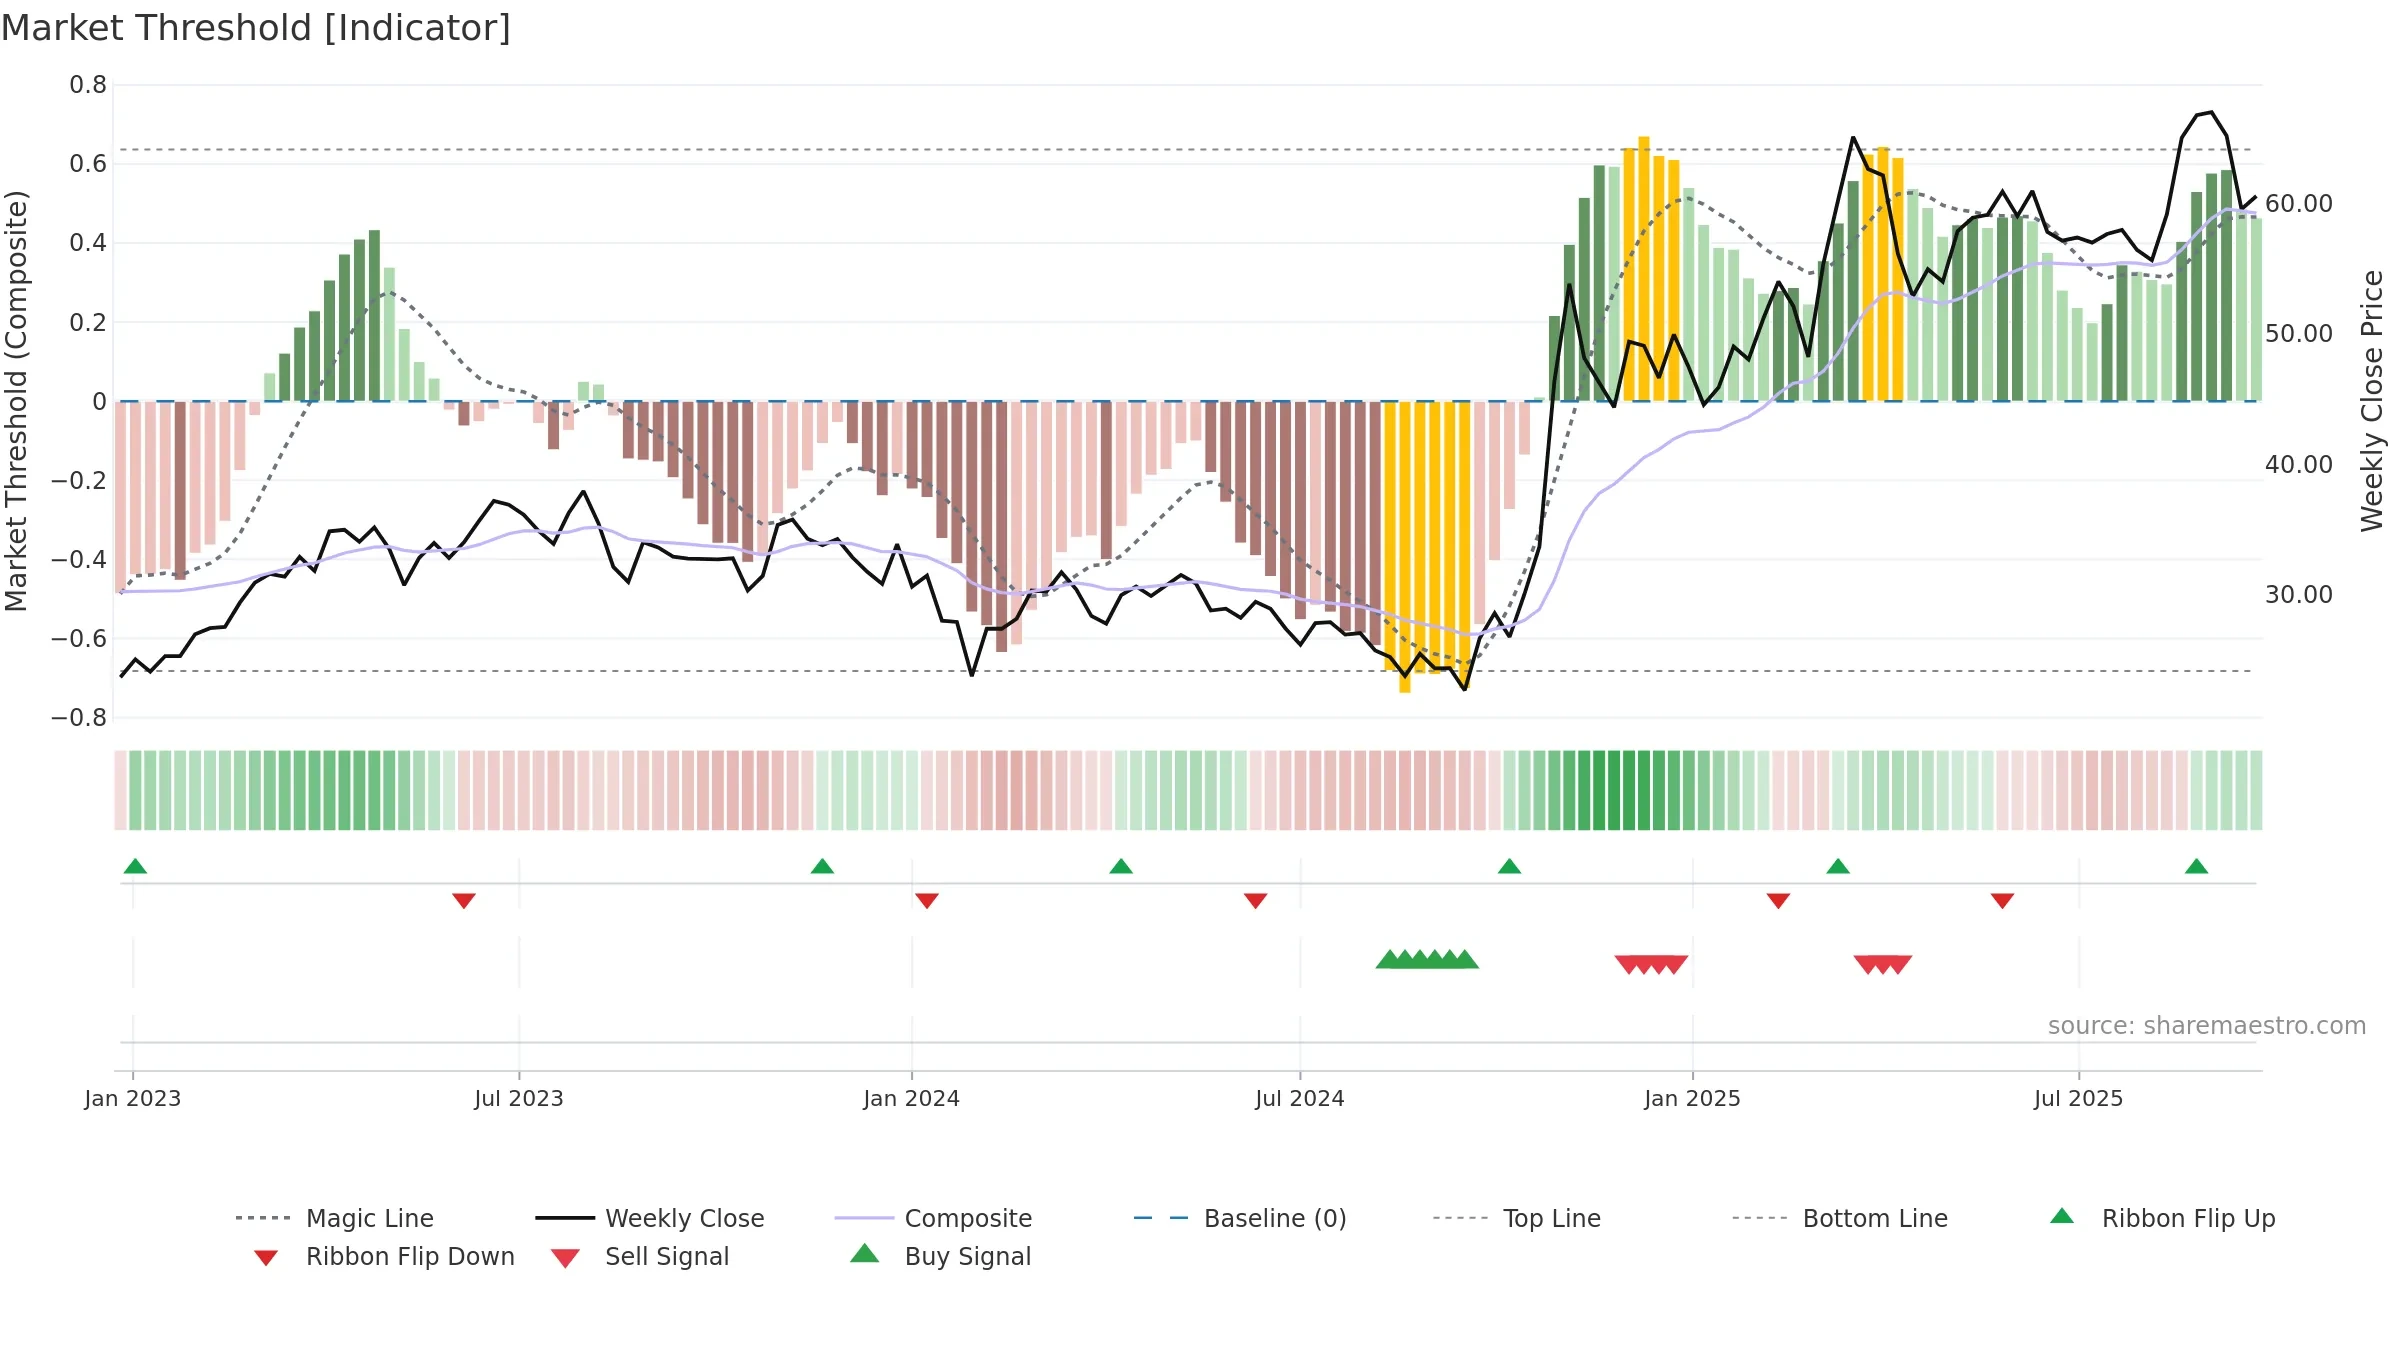Viewport: 2400px width, 1350px height.
Task: Click the Jan 2025 x-axis label
Action: click(1692, 1099)
